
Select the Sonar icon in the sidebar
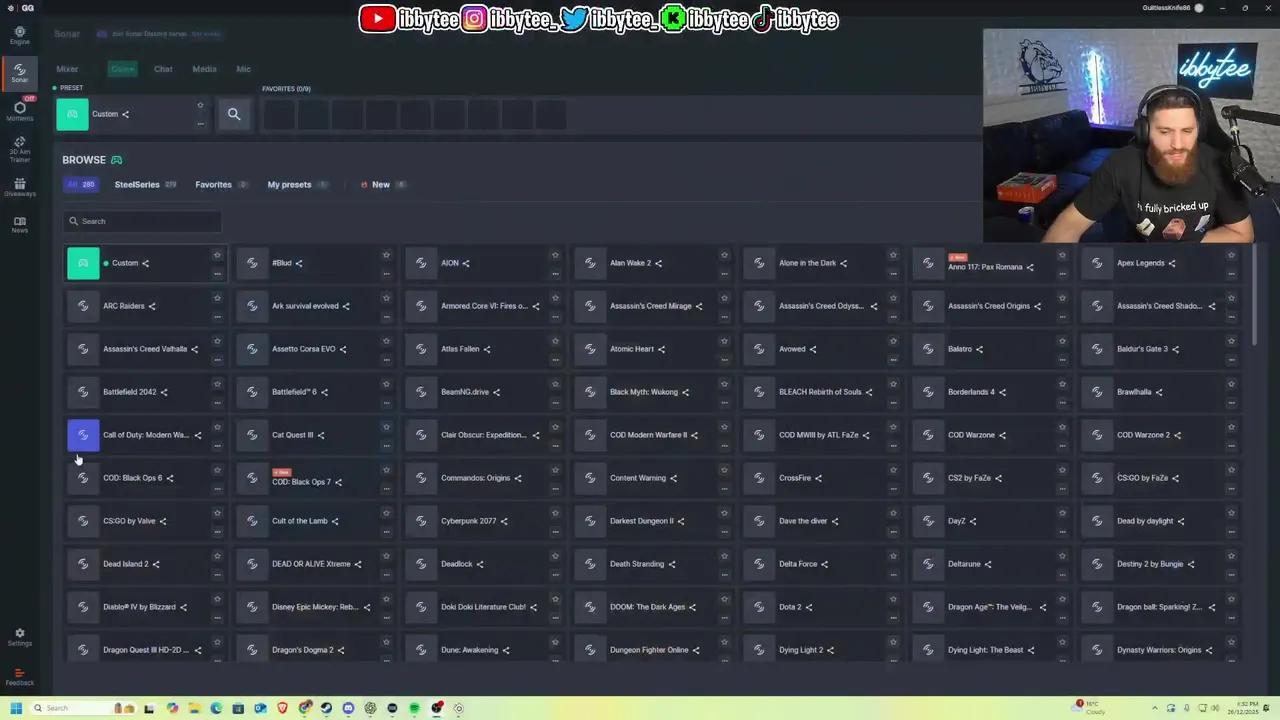(20, 72)
